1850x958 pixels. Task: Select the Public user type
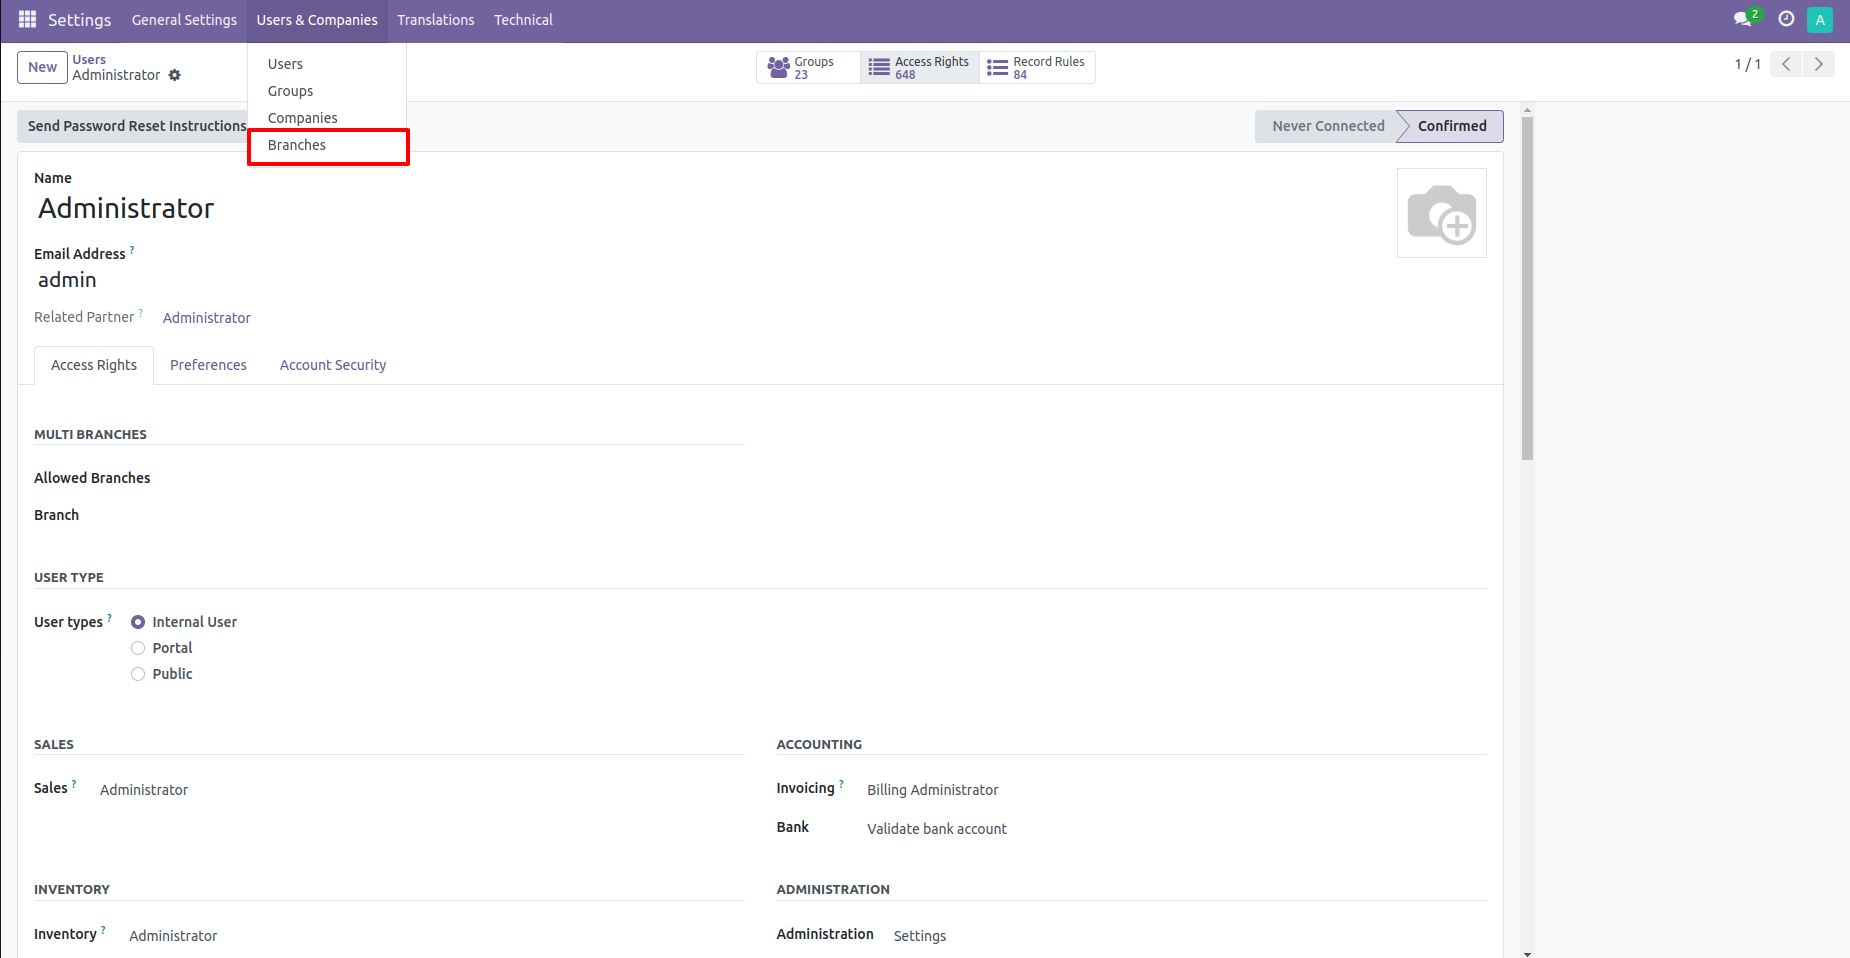click(138, 673)
